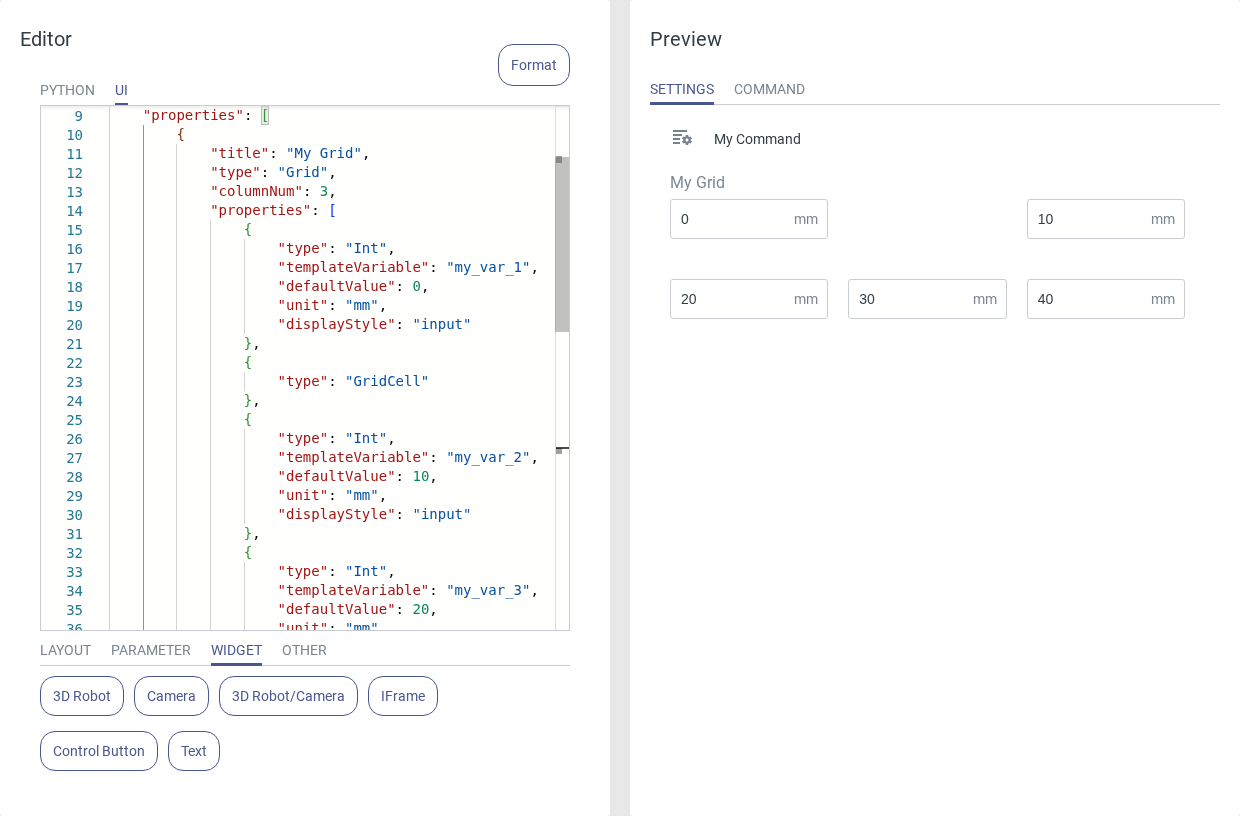The image size is (1240, 816).
Task: Click the Format button
Action: click(x=533, y=65)
